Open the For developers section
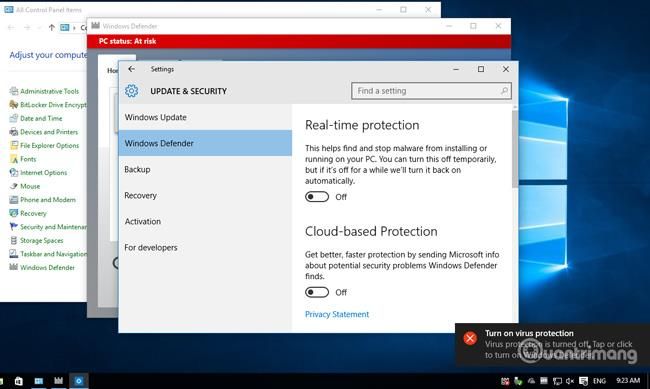The image size is (650, 389). (x=205, y=248)
